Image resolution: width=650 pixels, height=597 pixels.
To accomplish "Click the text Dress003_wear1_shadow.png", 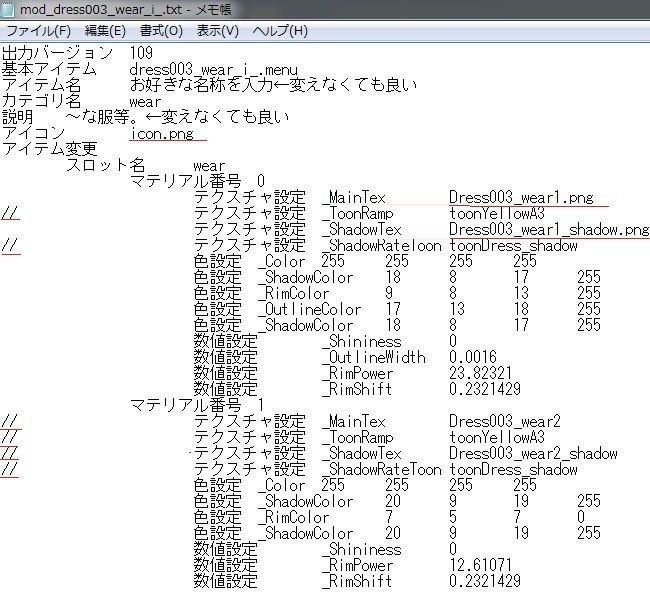I will [549, 229].
